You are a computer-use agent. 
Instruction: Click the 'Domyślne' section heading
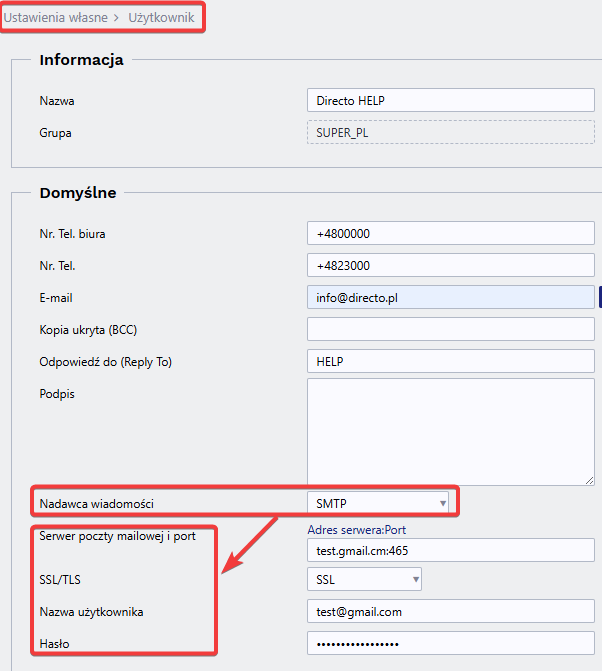click(78, 192)
